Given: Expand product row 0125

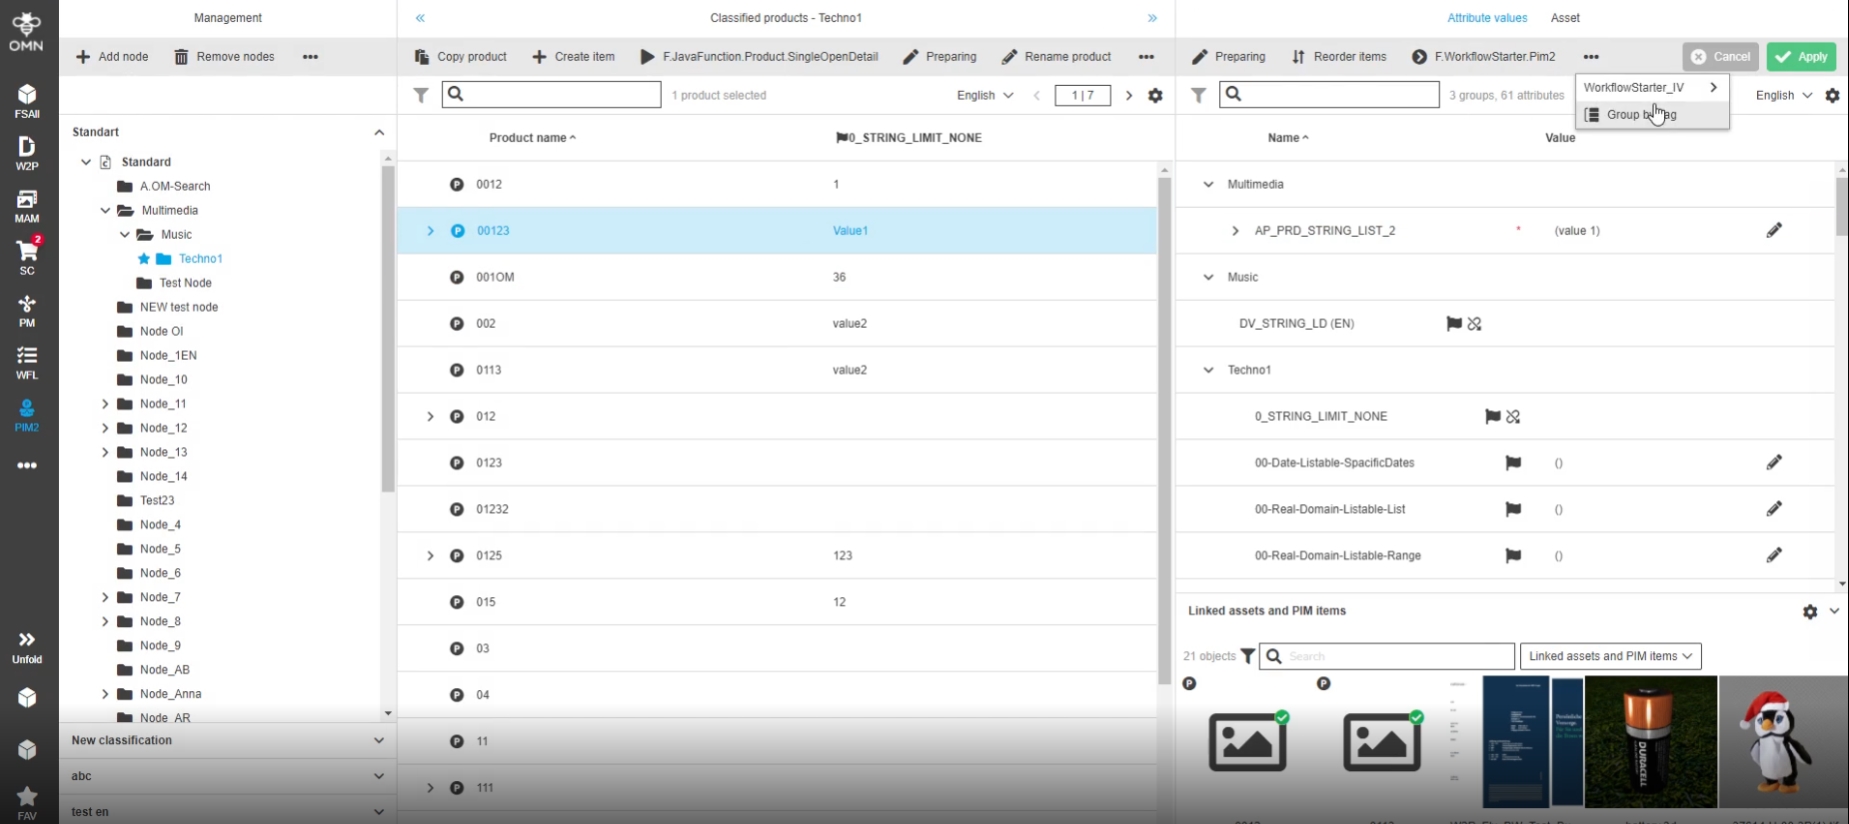Looking at the screenshot, I should pos(431,555).
